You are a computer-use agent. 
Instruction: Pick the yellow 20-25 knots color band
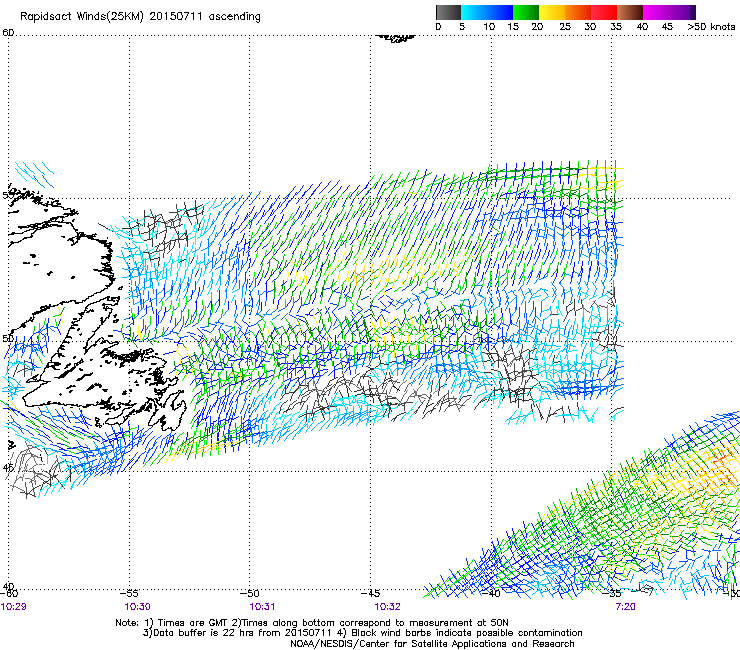tap(552, 12)
